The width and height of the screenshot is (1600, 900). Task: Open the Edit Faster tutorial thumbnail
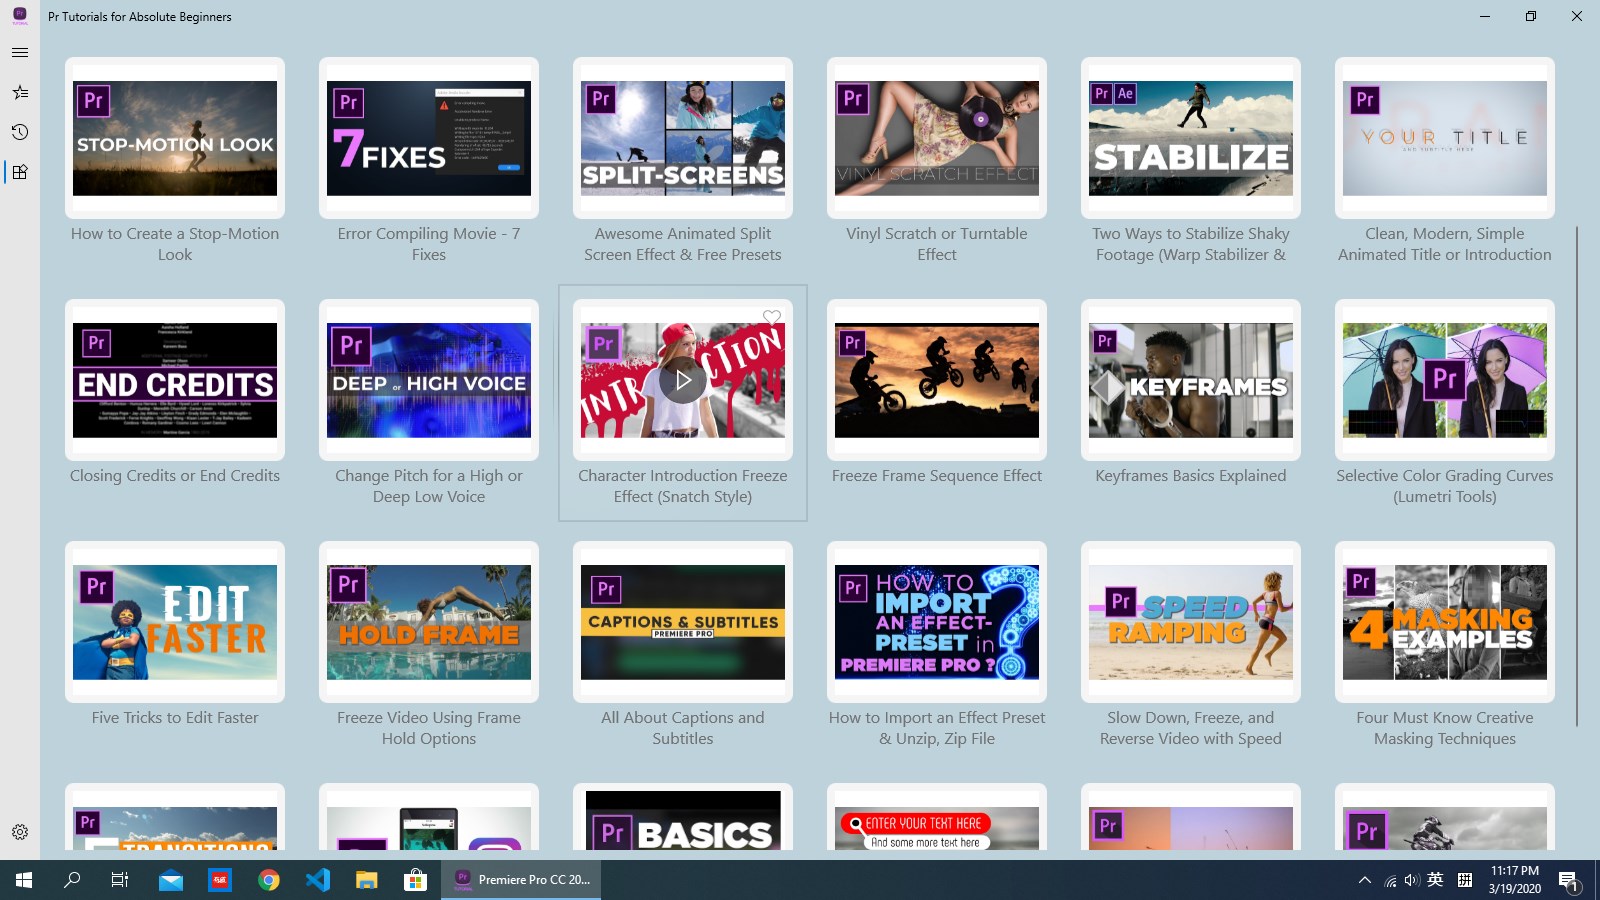175,622
